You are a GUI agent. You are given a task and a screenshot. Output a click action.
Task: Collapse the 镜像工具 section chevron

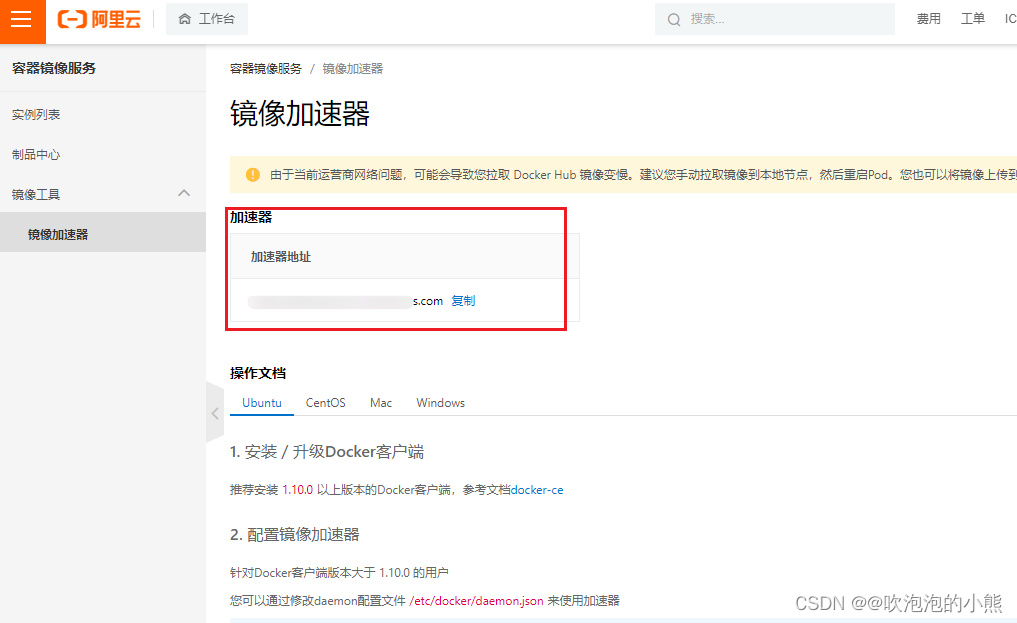(184, 193)
